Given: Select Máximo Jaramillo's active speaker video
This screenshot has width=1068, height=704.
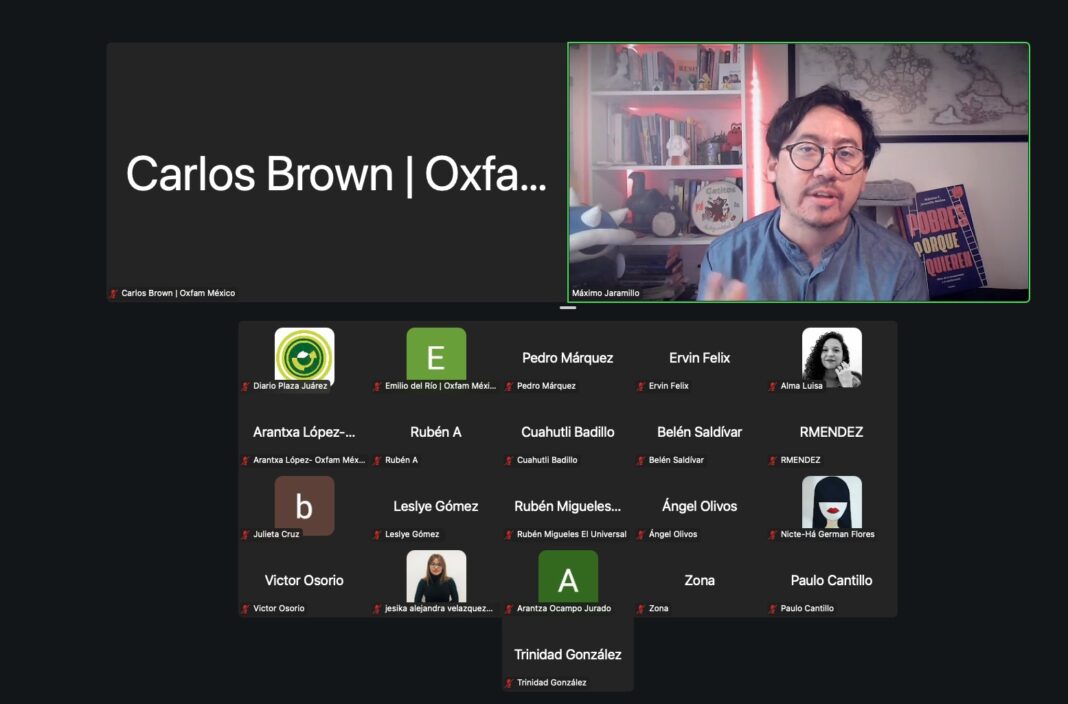Looking at the screenshot, I should point(798,172).
